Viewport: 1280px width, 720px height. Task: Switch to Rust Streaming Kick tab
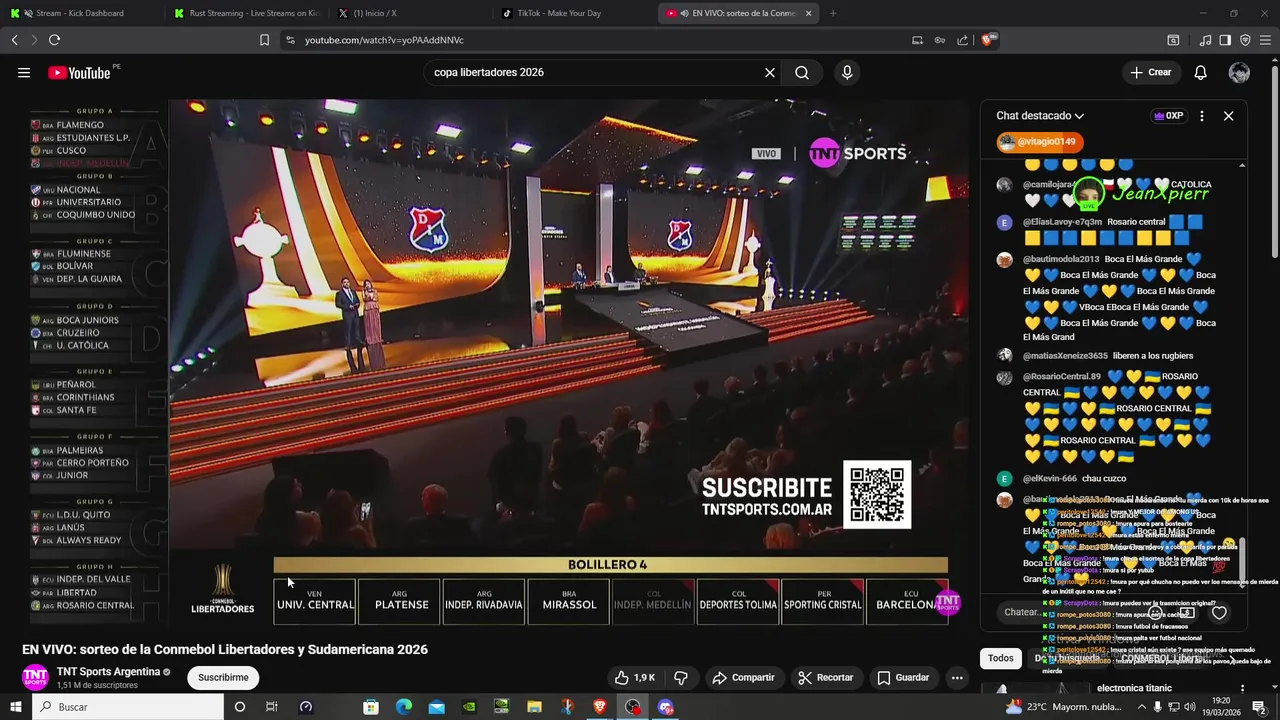[245, 13]
